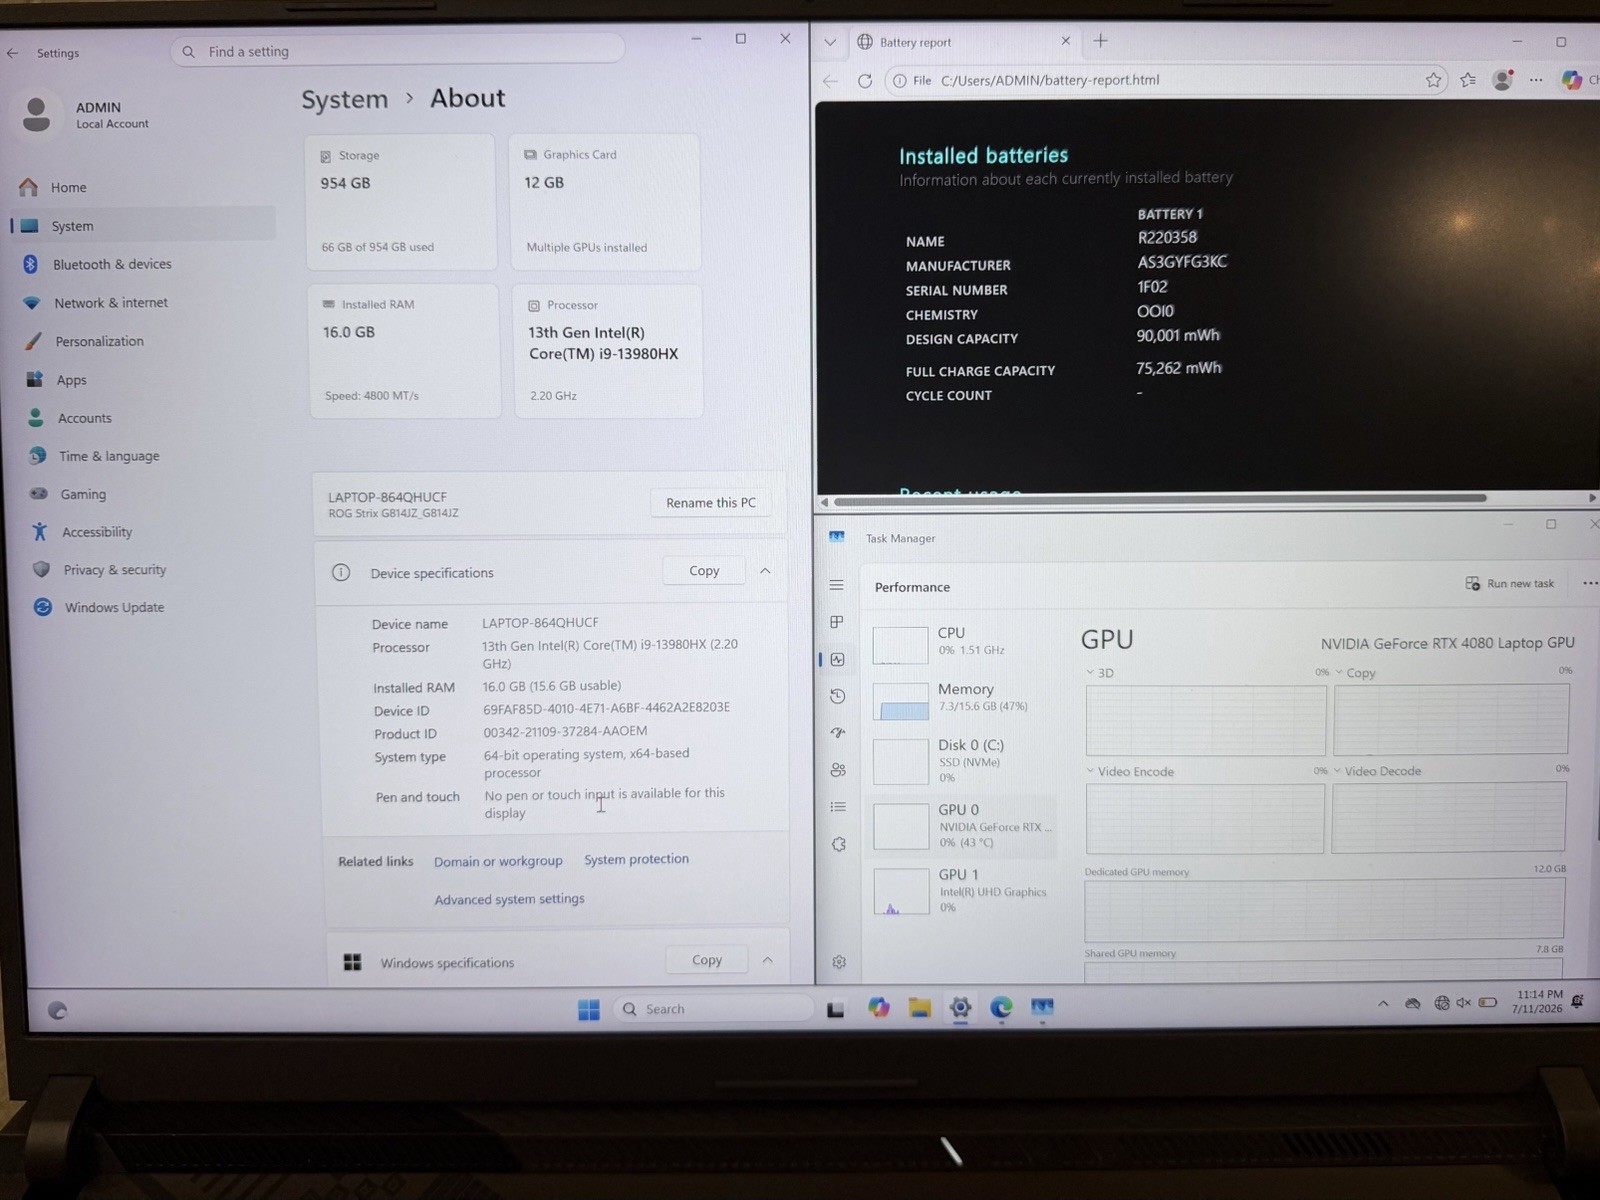Select GPU 1 Intel UHD Graphics entry
This screenshot has height=1200, width=1600.
(x=964, y=891)
